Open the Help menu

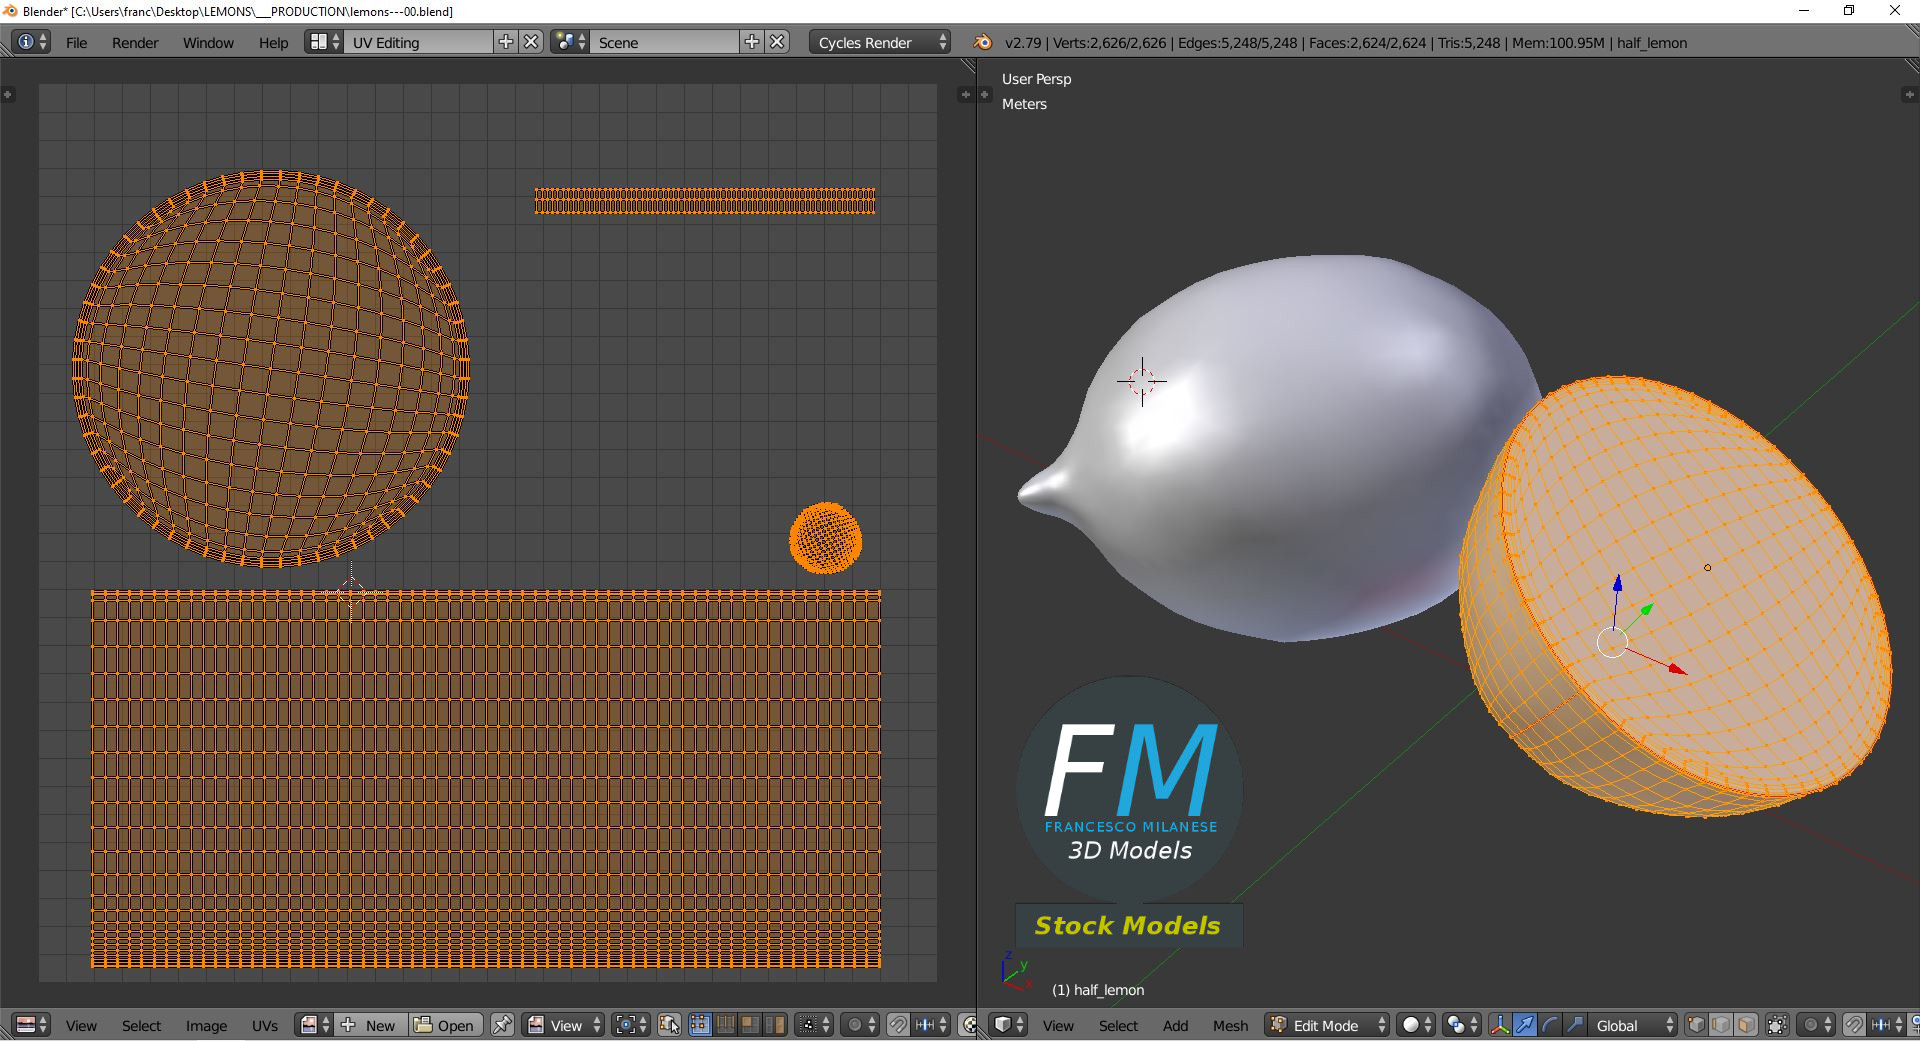click(x=273, y=43)
